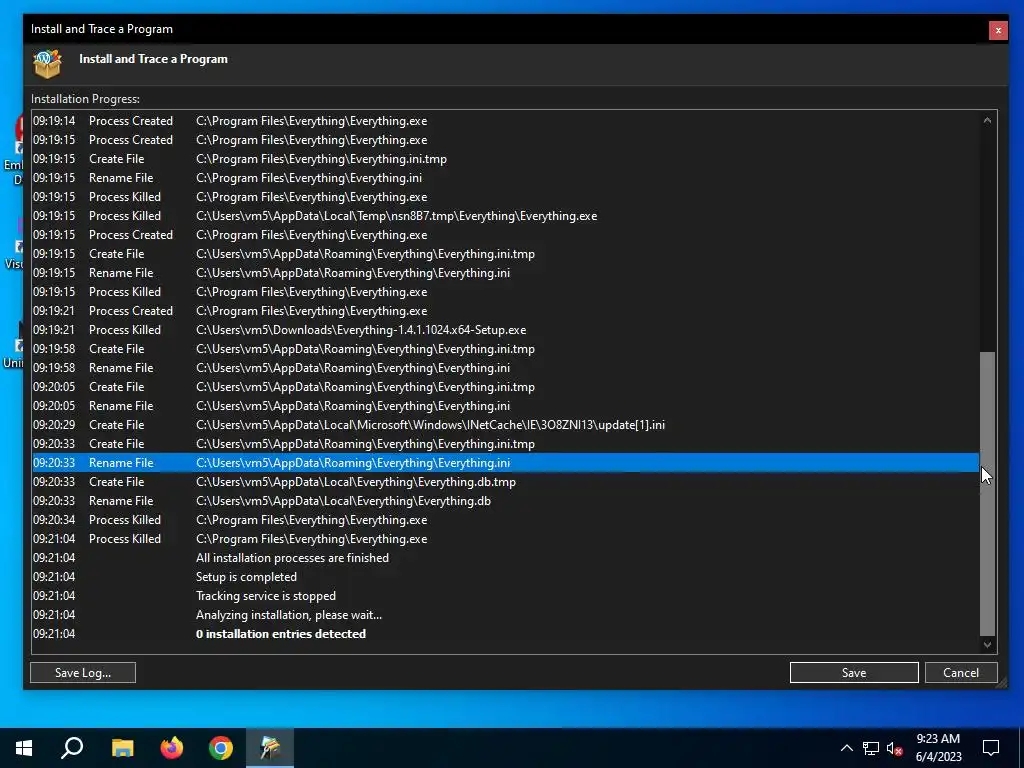Select 09:19:58 Rename File Everything.ini row
Viewport: 1024px width, 768px height.
[x=505, y=368]
